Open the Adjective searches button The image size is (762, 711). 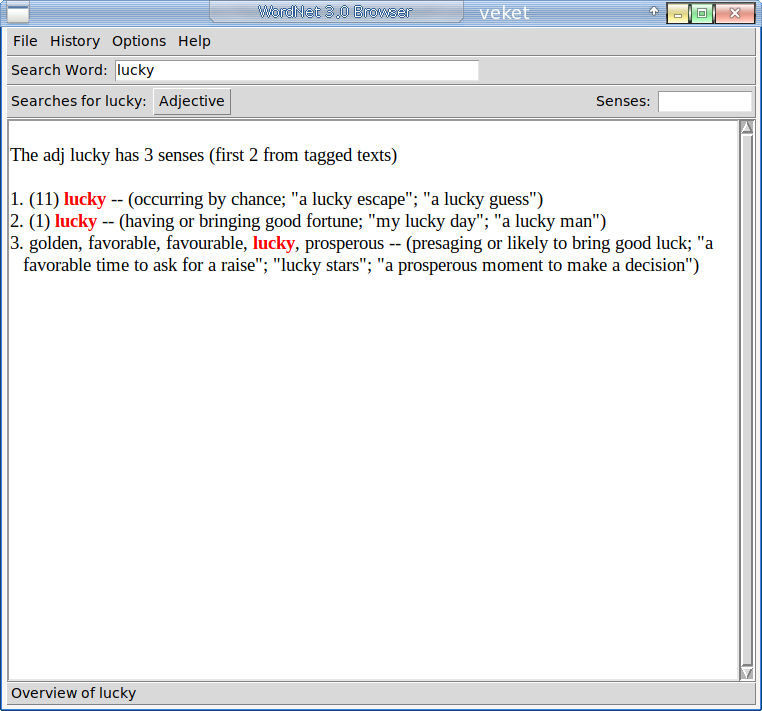click(192, 101)
